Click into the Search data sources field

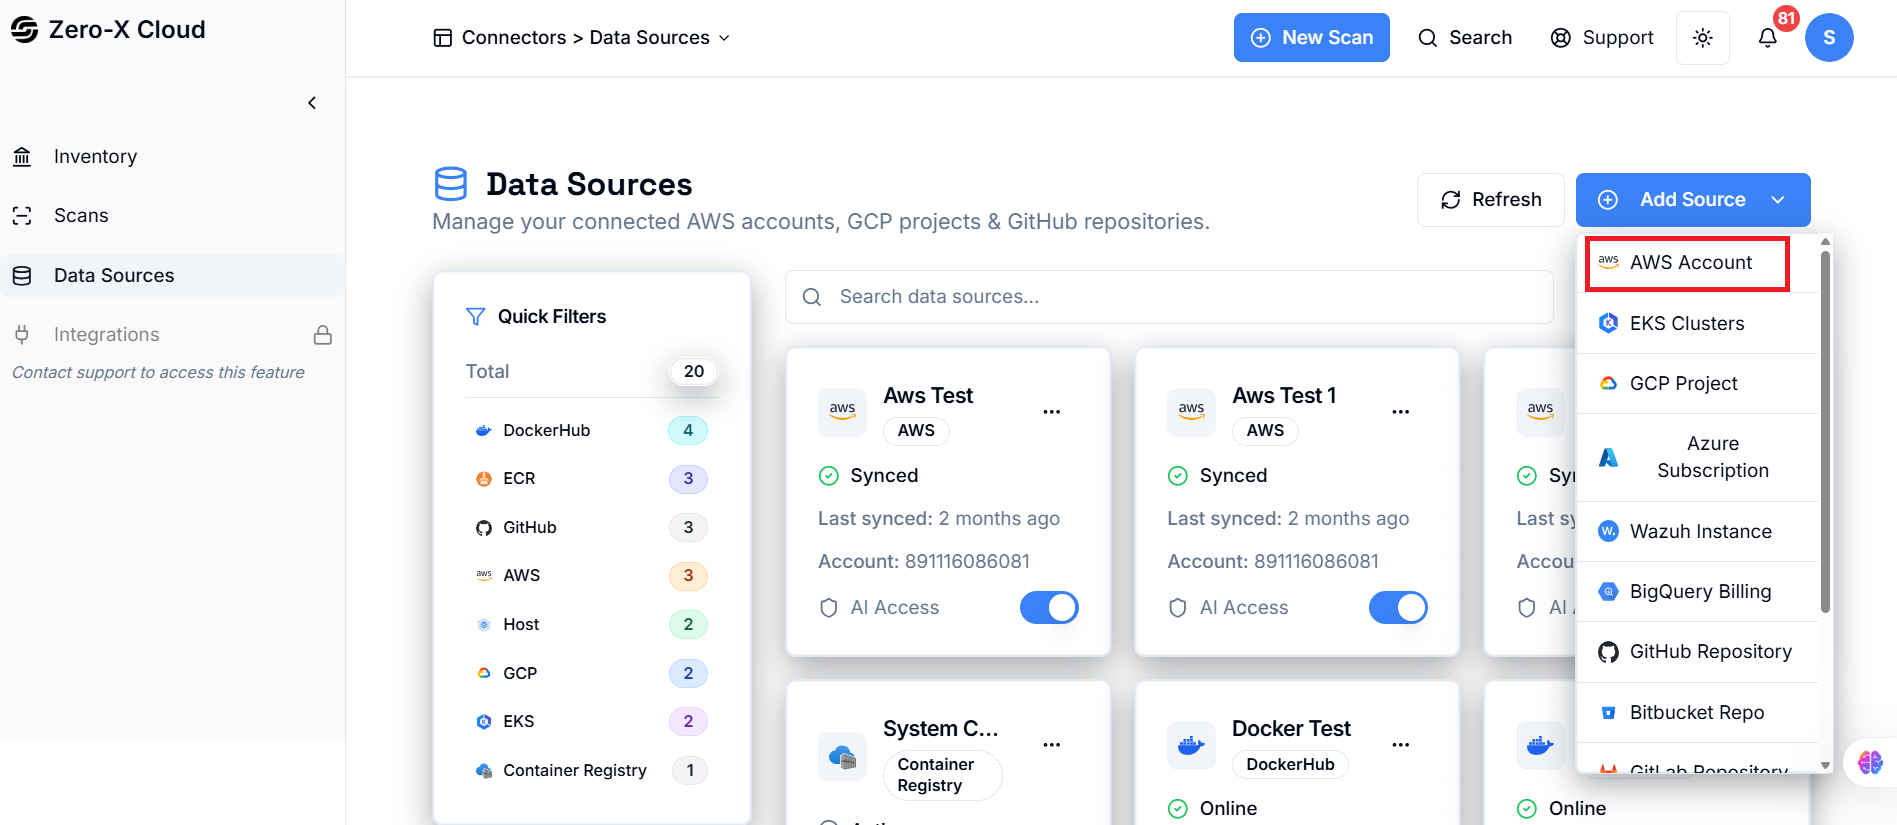click(x=1169, y=297)
